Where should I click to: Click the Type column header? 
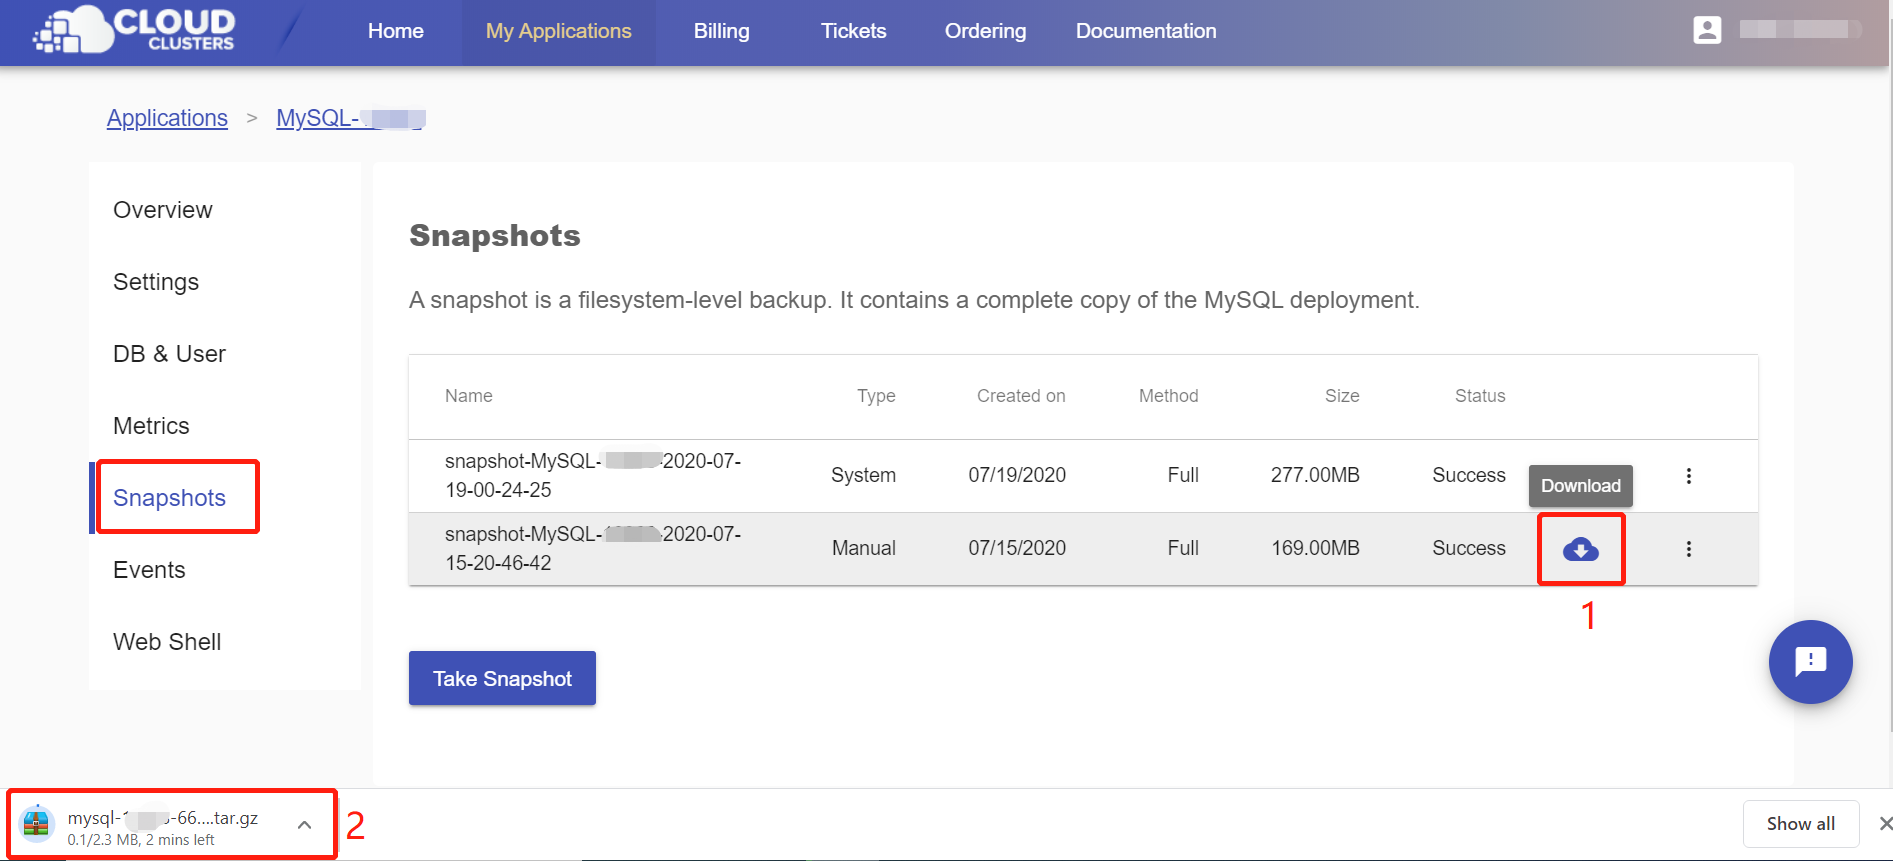876,396
